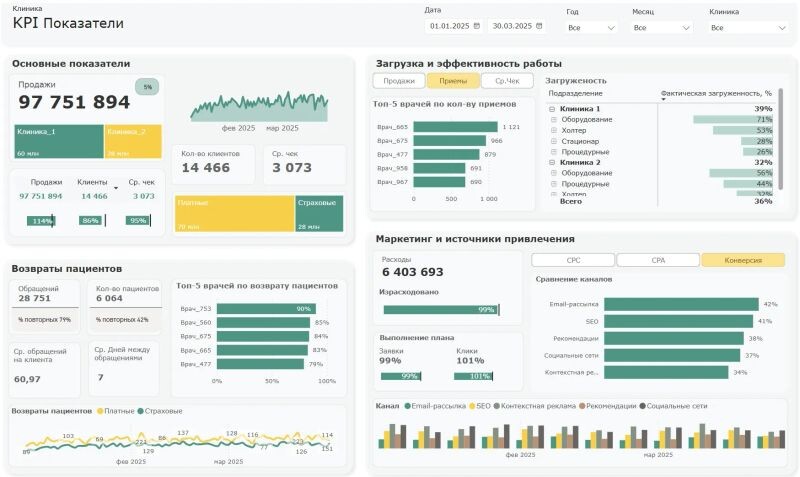Select the Конверсия toggle button
Viewport: 800px width, 477px height.
[744, 260]
